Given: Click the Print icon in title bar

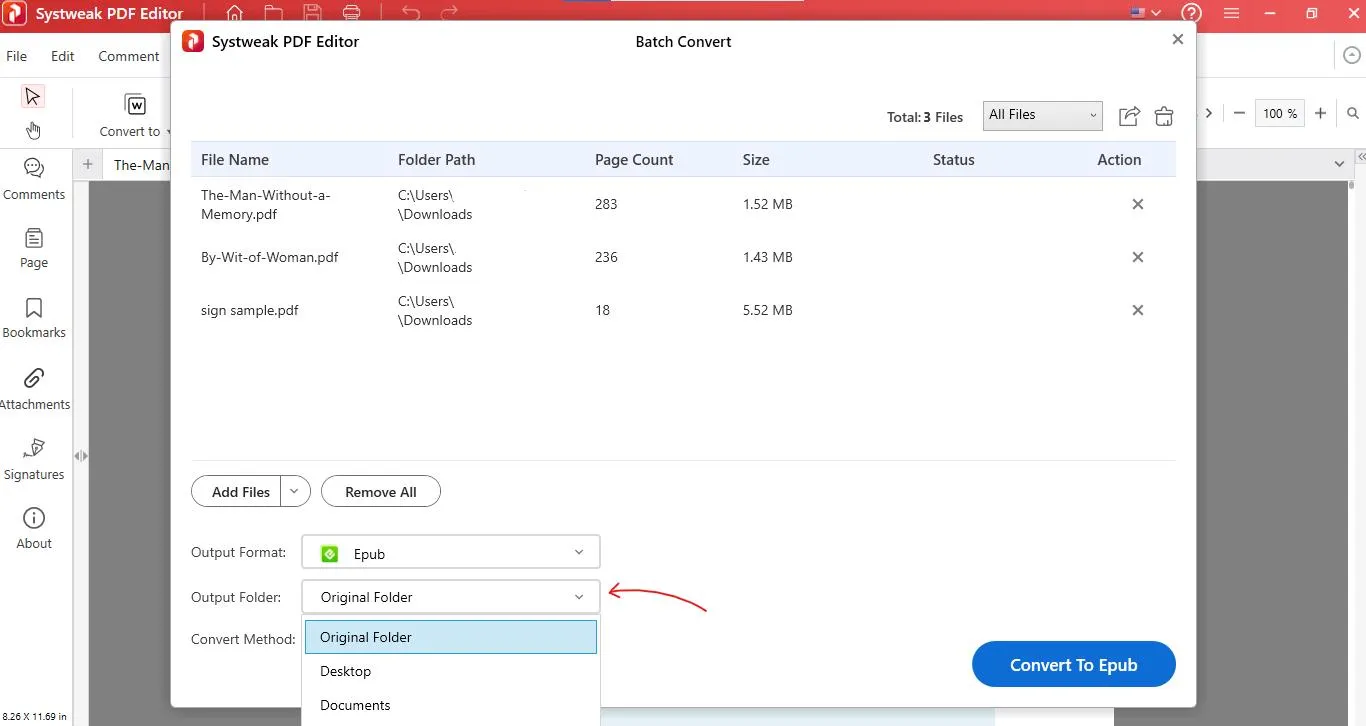Looking at the screenshot, I should [x=351, y=14].
